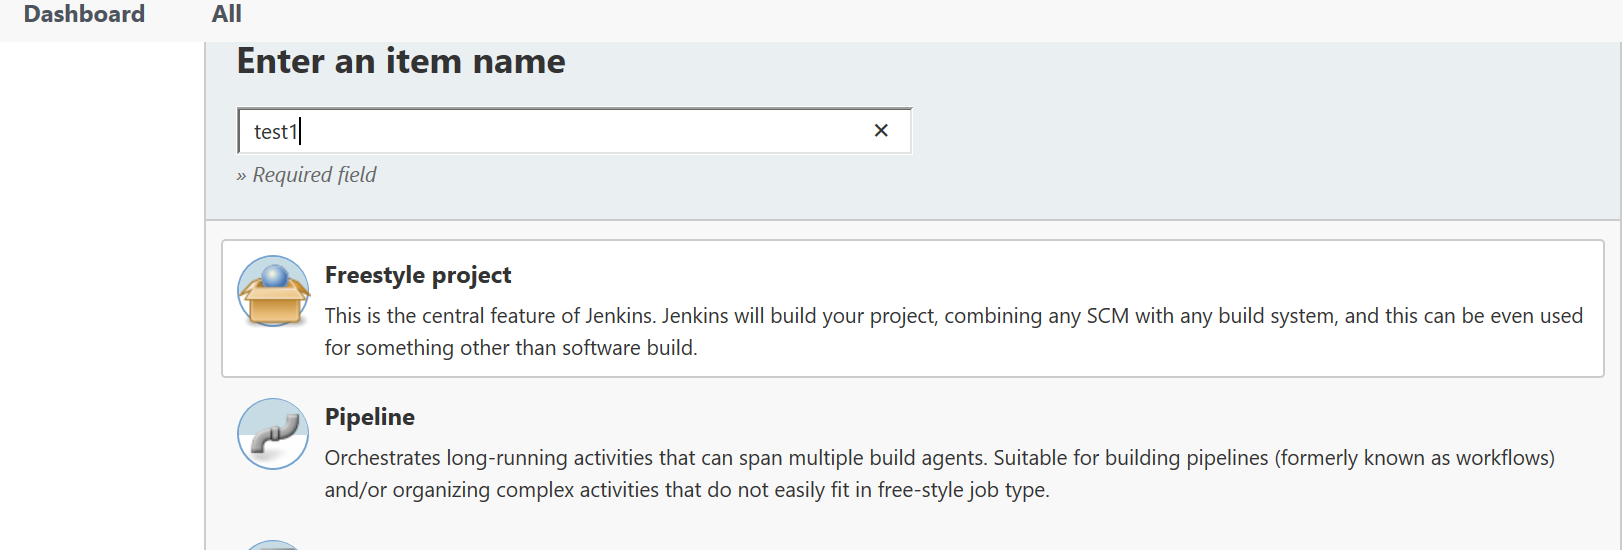Image resolution: width=1623 pixels, height=550 pixels.
Task: Choose the Pipeline title
Action: [x=370, y=417]
